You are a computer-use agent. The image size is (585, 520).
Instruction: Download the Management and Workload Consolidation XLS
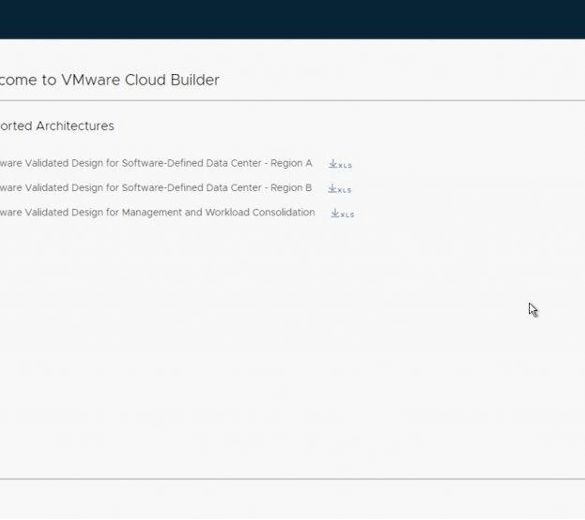click(342, 213)
